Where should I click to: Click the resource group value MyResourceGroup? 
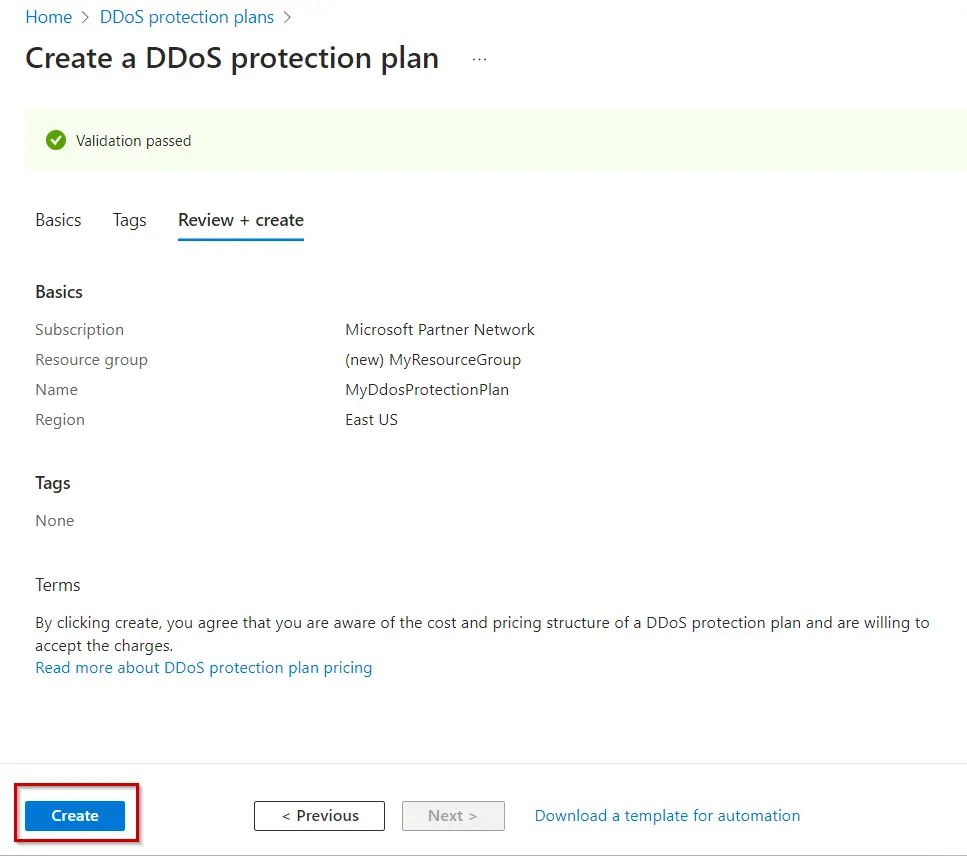[x=433, y=359]
